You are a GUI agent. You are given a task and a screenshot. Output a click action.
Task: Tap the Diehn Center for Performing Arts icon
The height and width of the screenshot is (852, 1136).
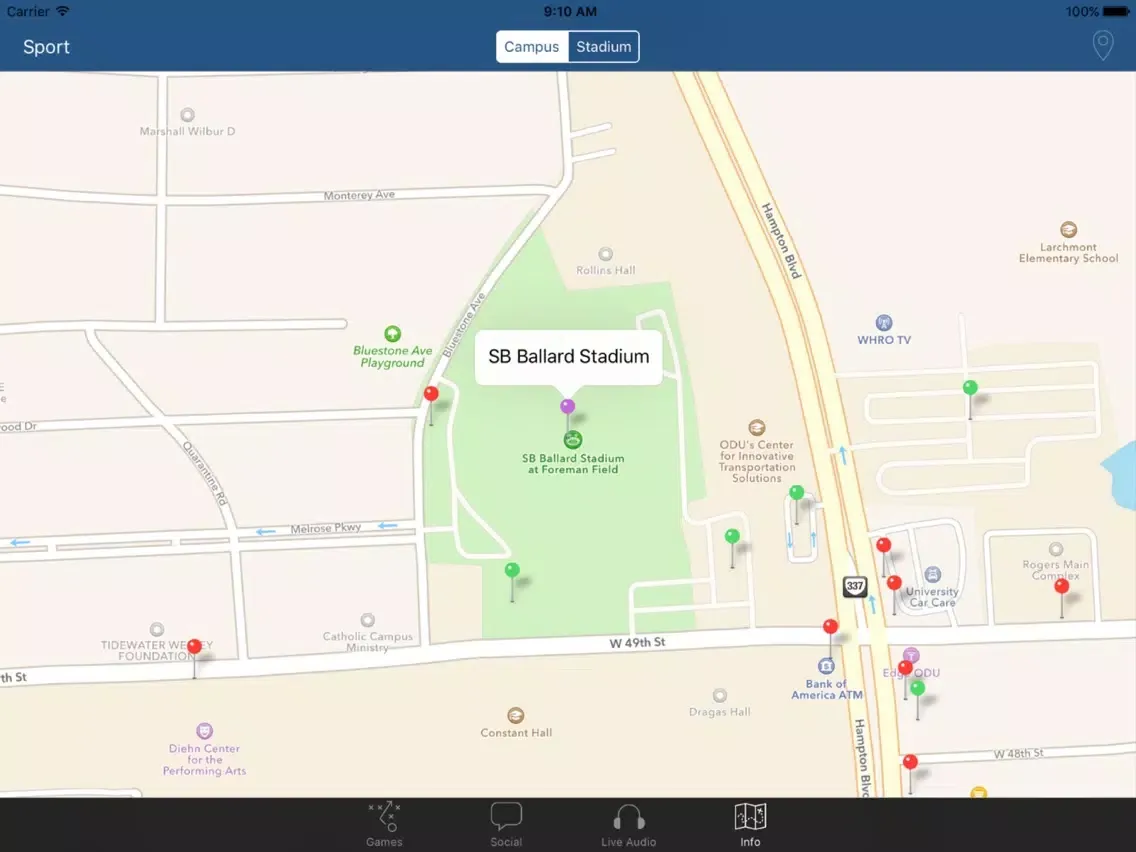pos(204,730)
